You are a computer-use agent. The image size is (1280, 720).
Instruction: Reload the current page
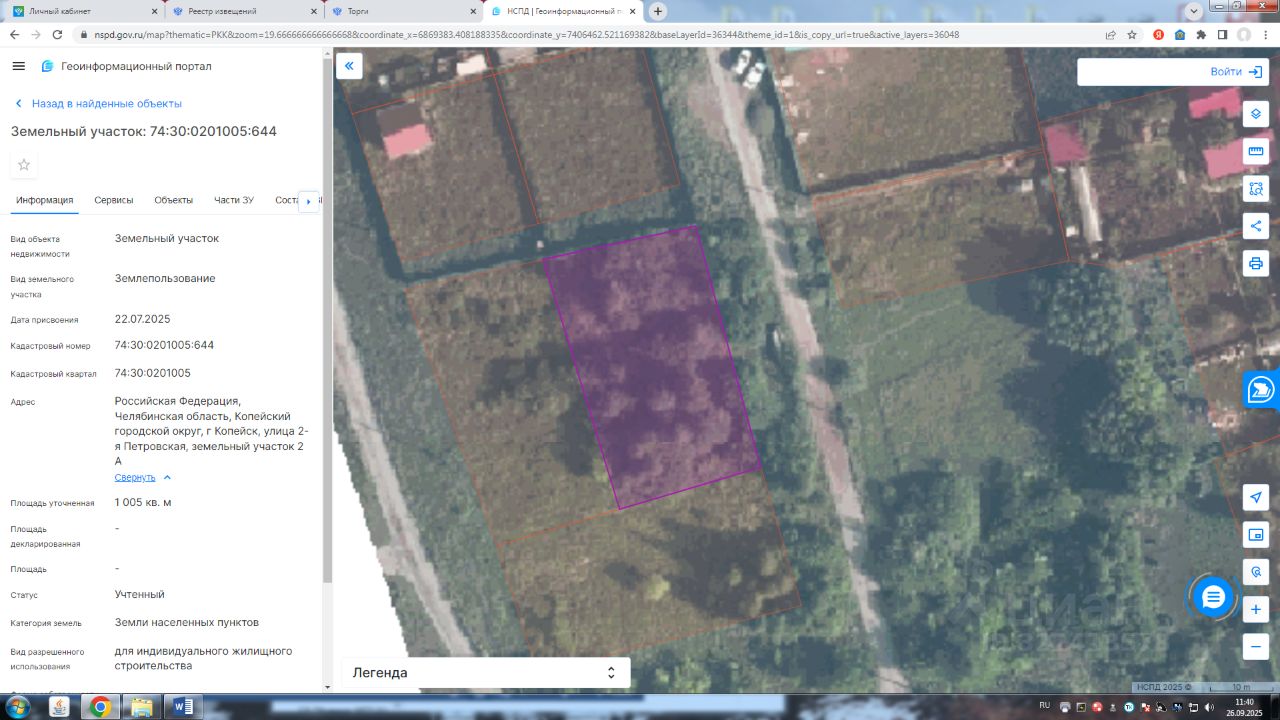click(58, 34)
